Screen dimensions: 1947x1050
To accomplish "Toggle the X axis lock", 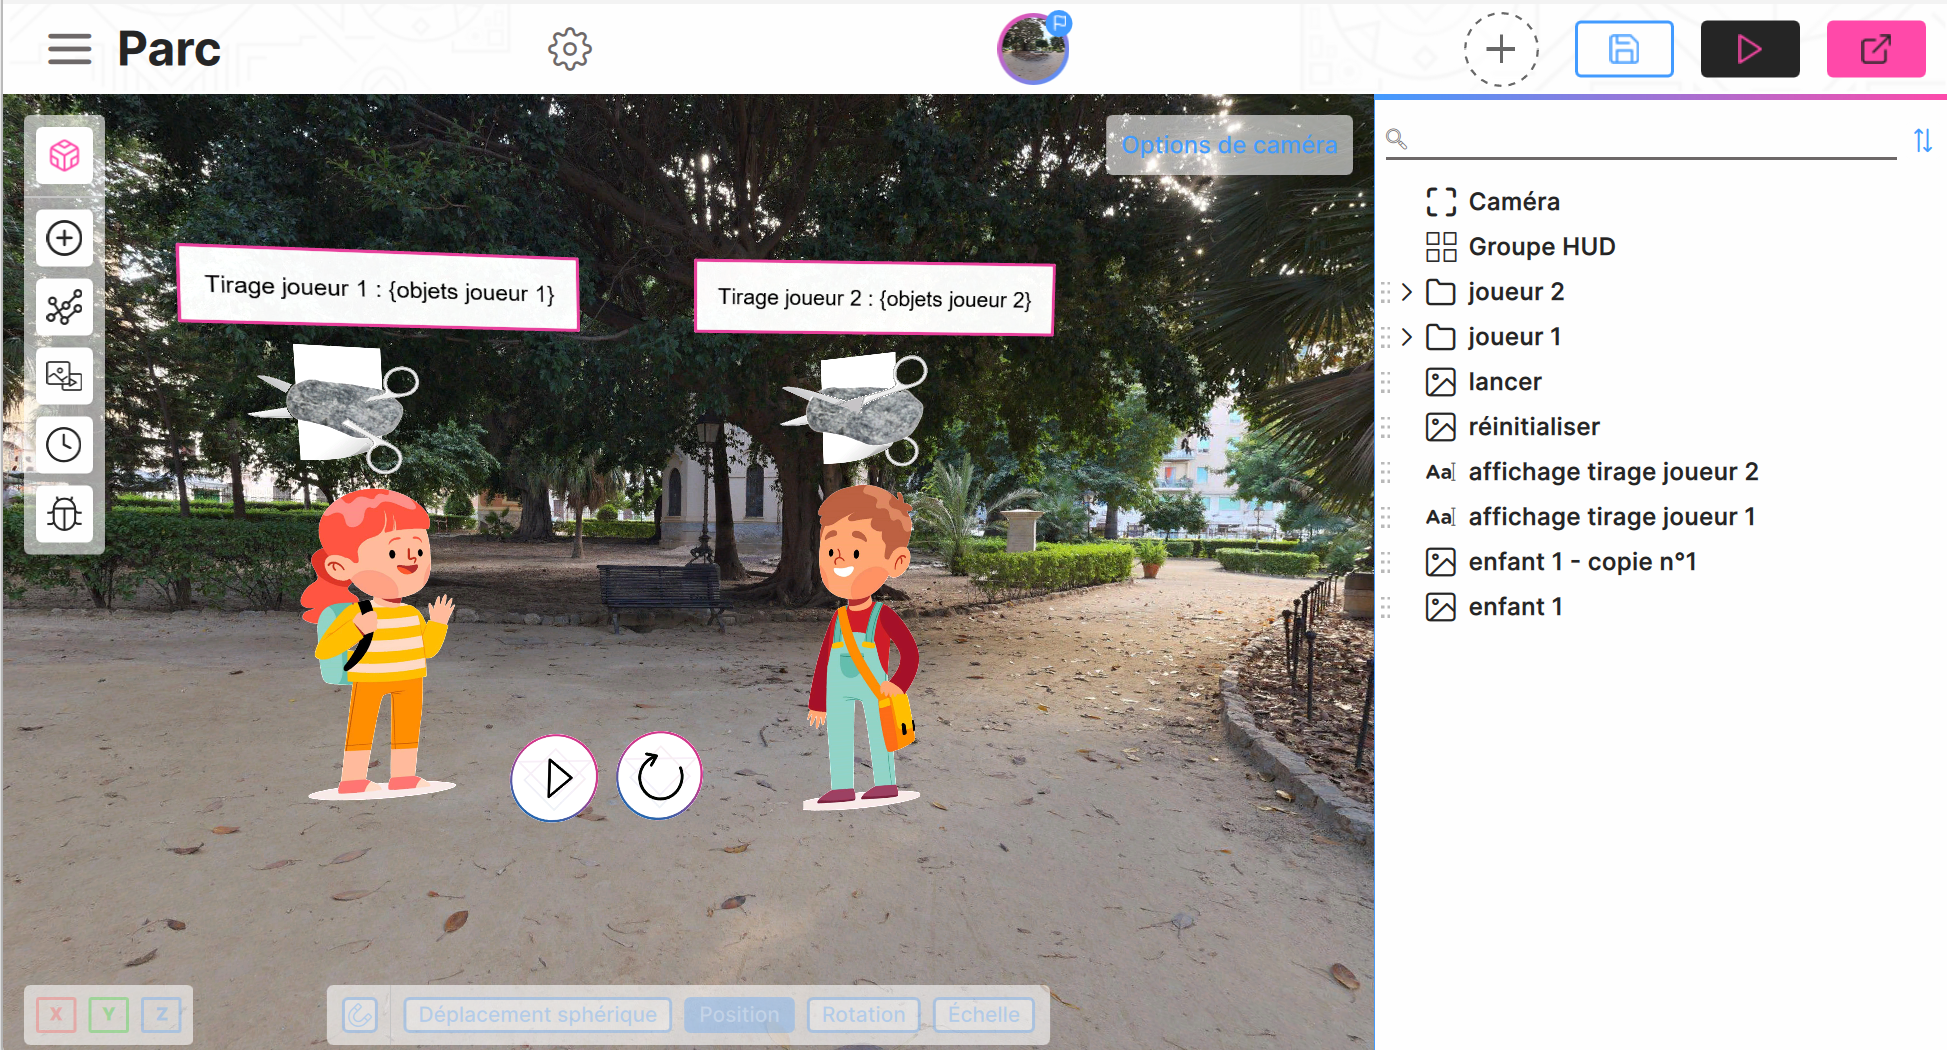I will pyautogui.click(x=56, y=1015).
